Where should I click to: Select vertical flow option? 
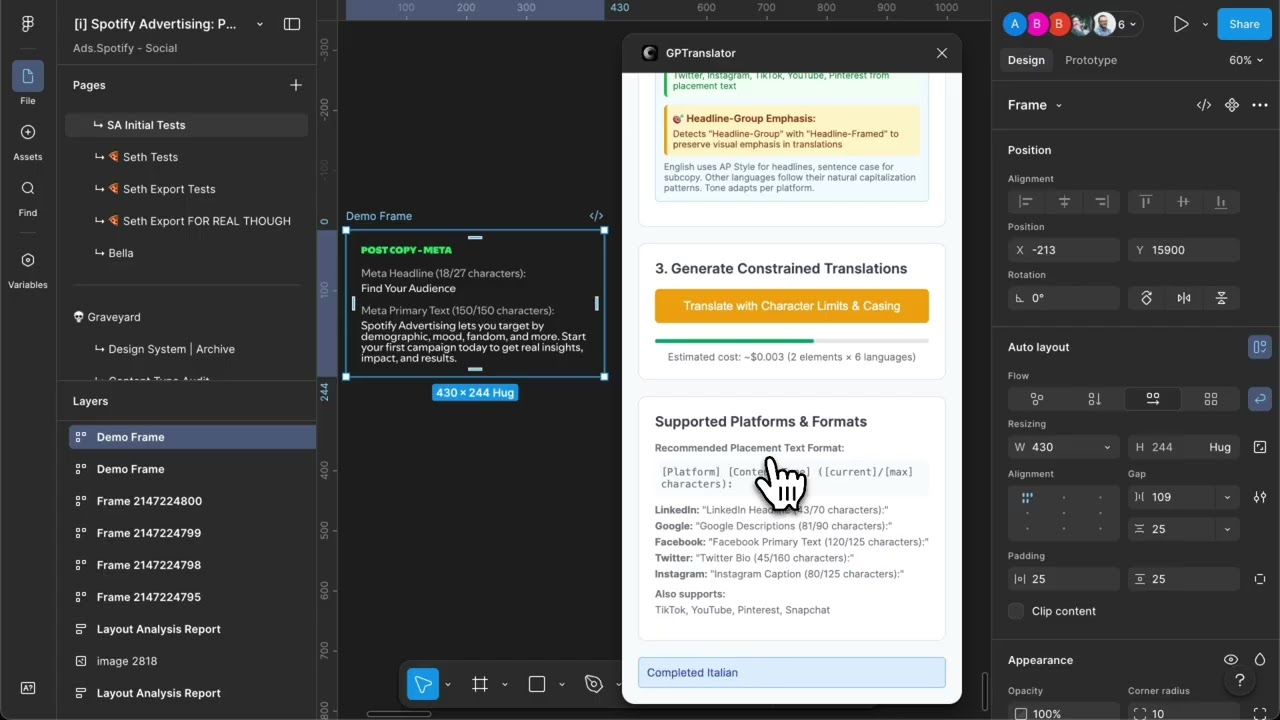(x=1095, y=399)
